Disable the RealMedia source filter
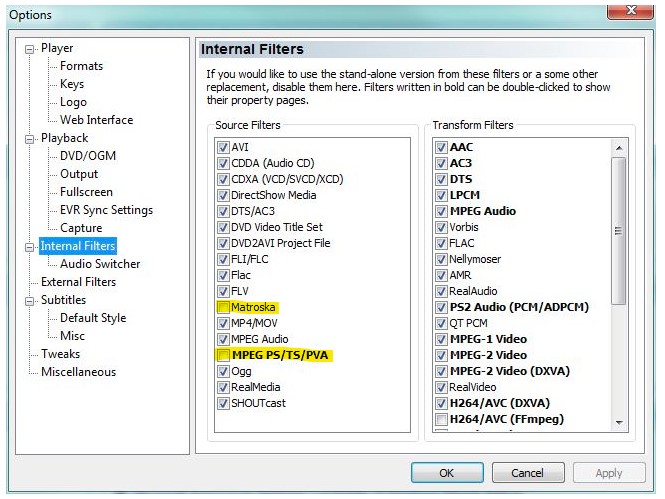 click(x=223, y=387)
